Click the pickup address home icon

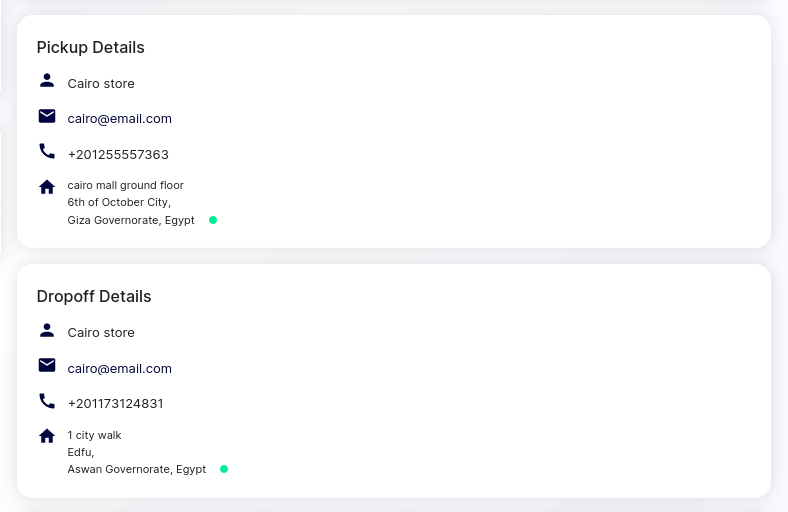[47, 187]
